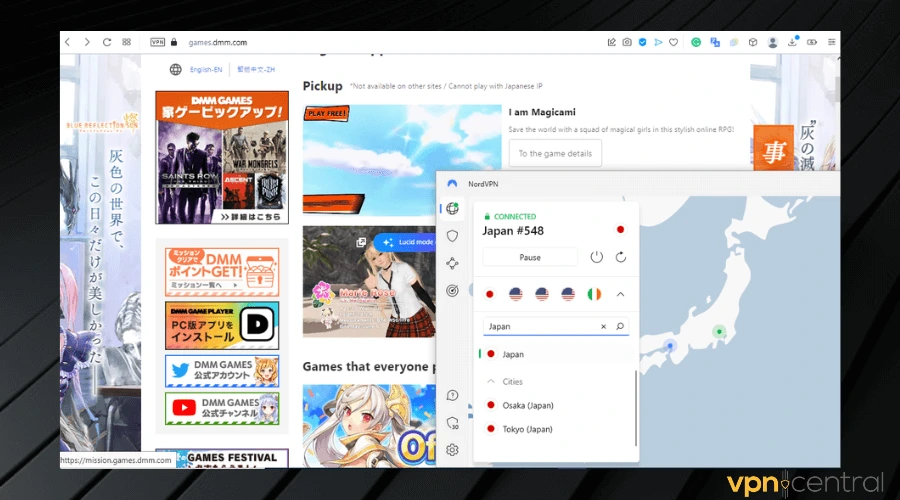Take a snapshot with the camera icon
The image size is (900, 500).
[x=627, y=42]
